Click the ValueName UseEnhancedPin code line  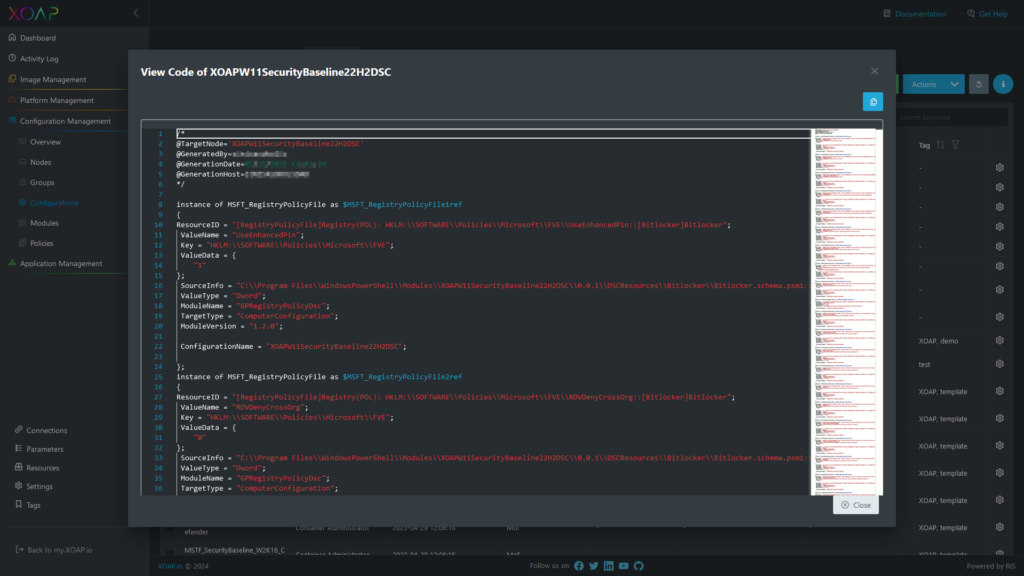tap(242, 235)
